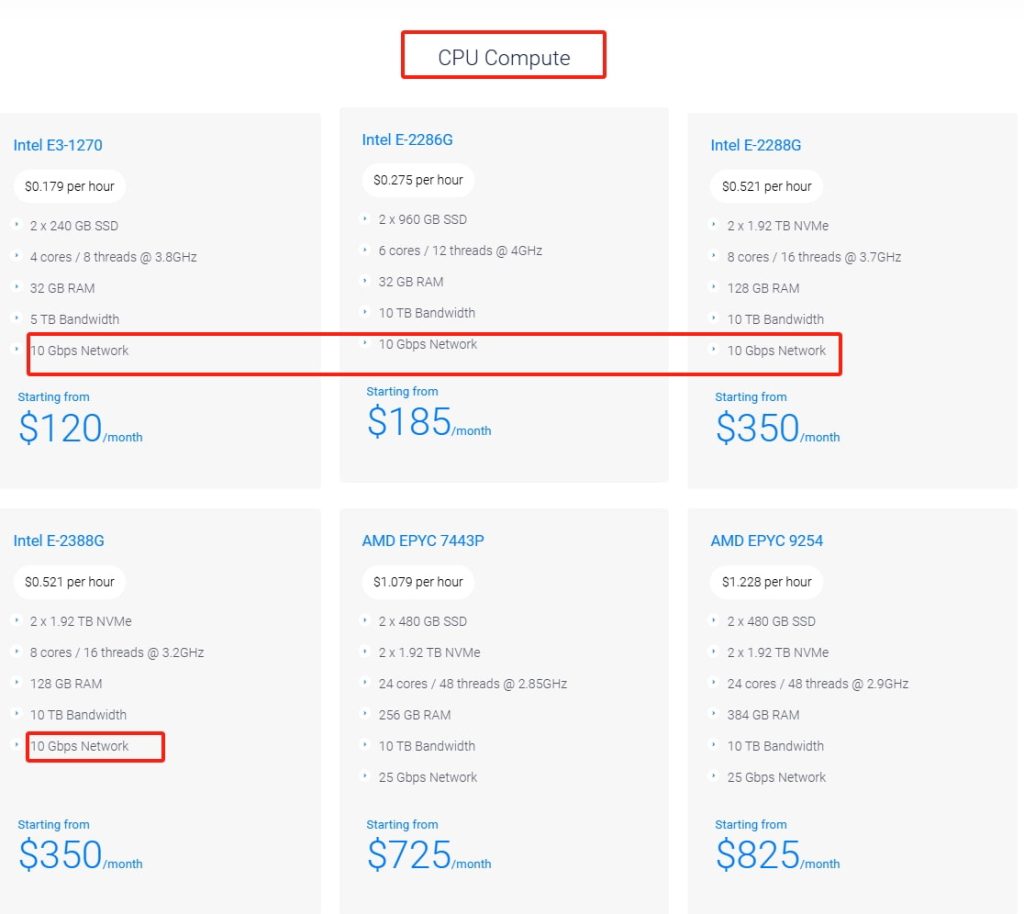Open the Intel E3-1270 server link
This screenshot has height=914, width=1024.
tap(57, 145)
